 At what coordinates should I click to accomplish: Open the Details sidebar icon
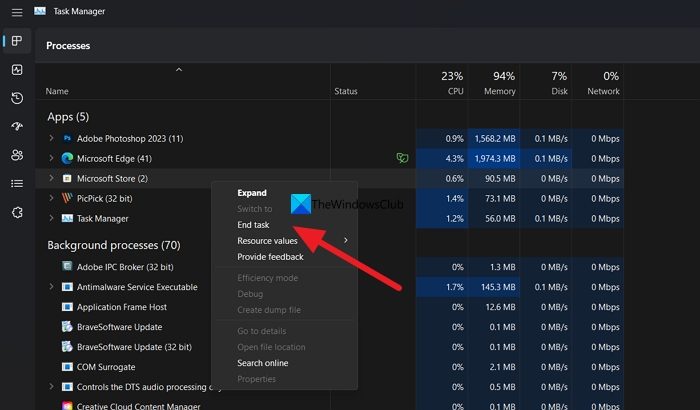tap(17, 184)
